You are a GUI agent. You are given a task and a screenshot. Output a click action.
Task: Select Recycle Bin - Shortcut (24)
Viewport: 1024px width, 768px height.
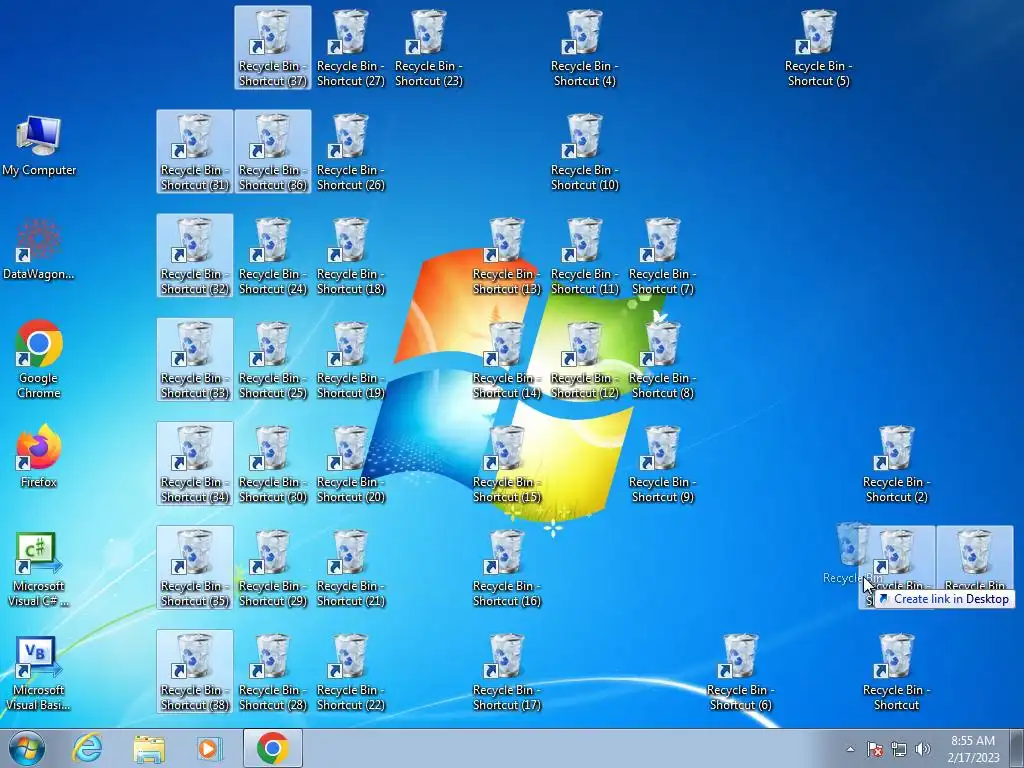(x=272, y=255)
